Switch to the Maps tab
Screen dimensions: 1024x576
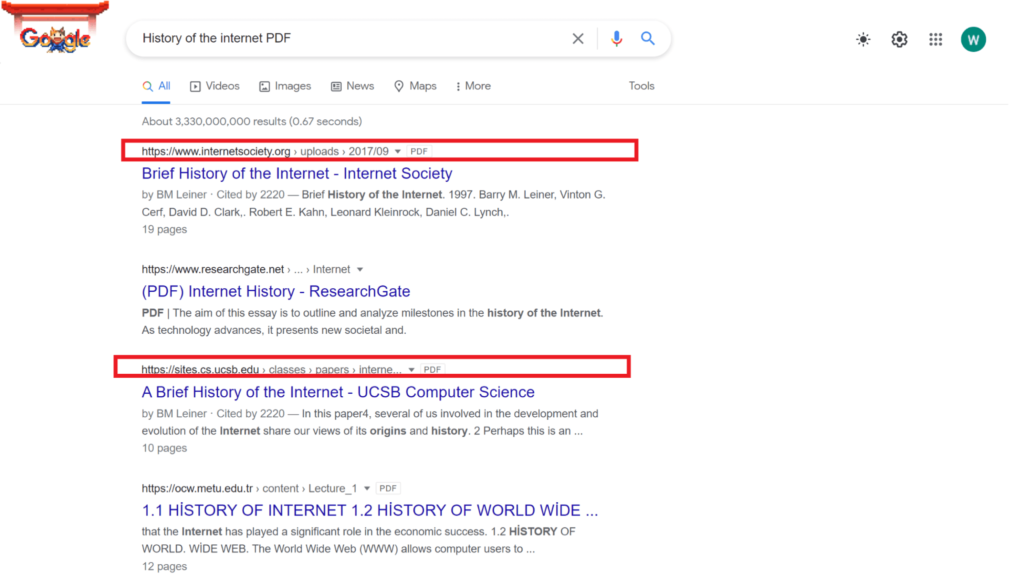pos(415,86)
